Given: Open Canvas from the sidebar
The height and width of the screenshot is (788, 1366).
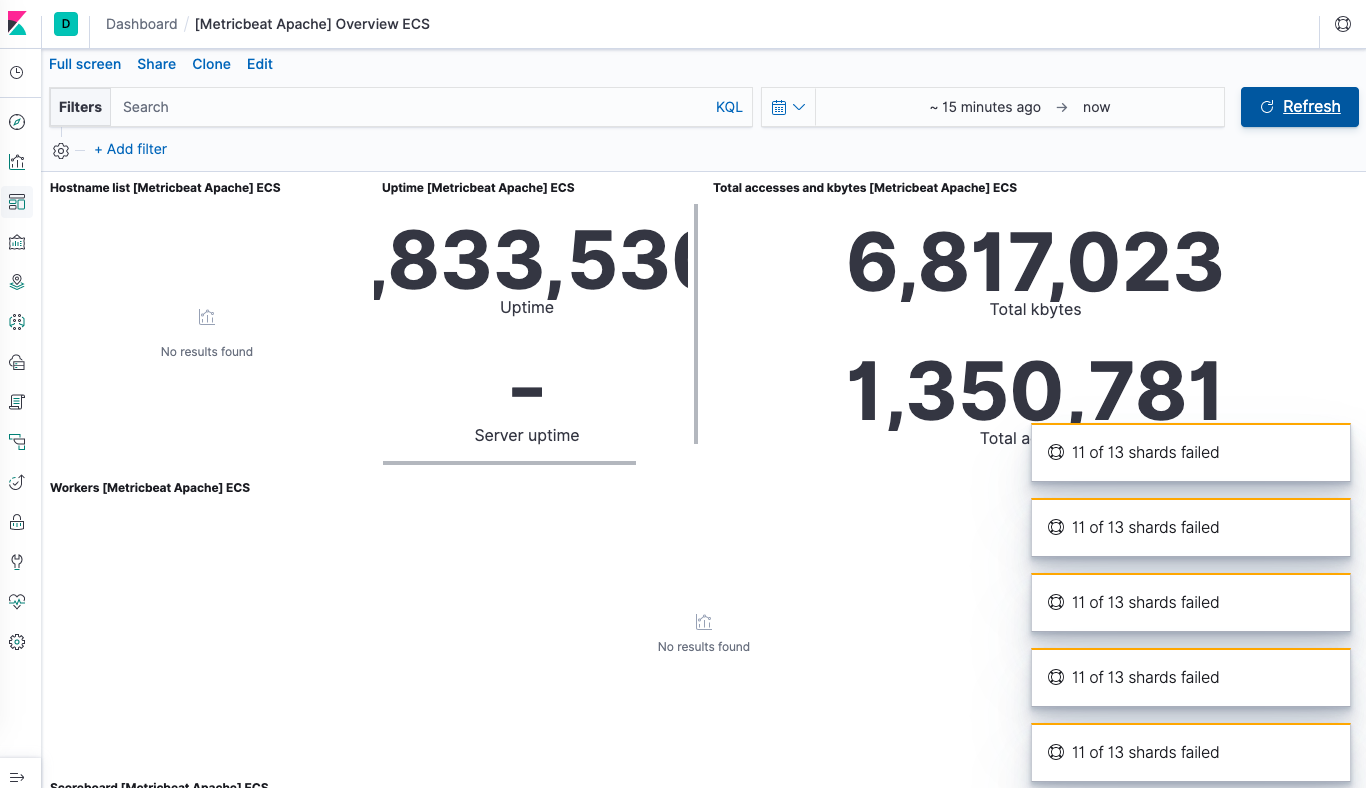Looking at the screenshot, I should pyautogui.click(x=17, y=242).
